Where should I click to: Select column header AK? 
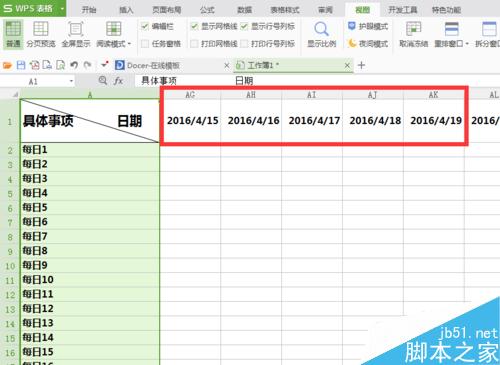pos(433,95)
